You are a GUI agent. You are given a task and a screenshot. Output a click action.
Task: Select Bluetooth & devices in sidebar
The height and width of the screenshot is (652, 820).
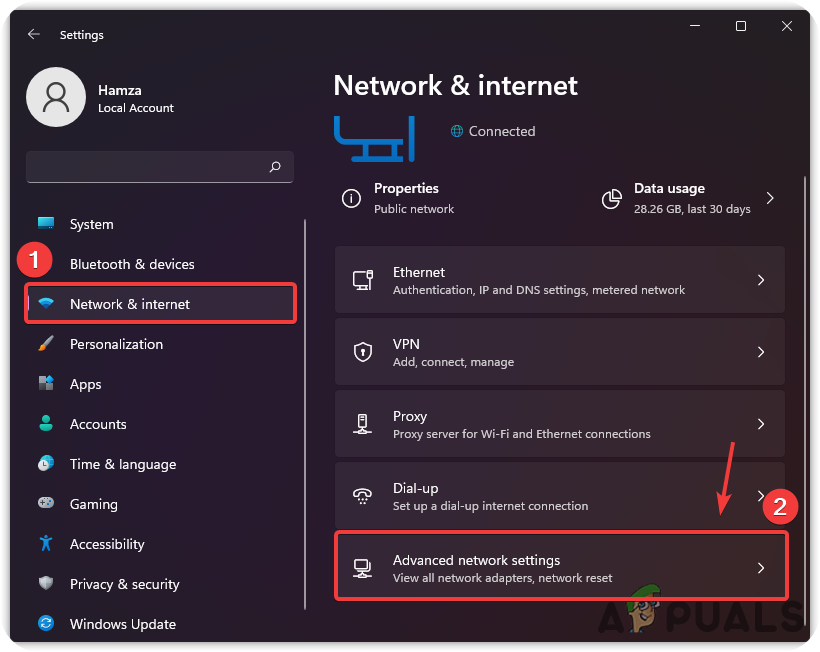[x=132, y=264]
